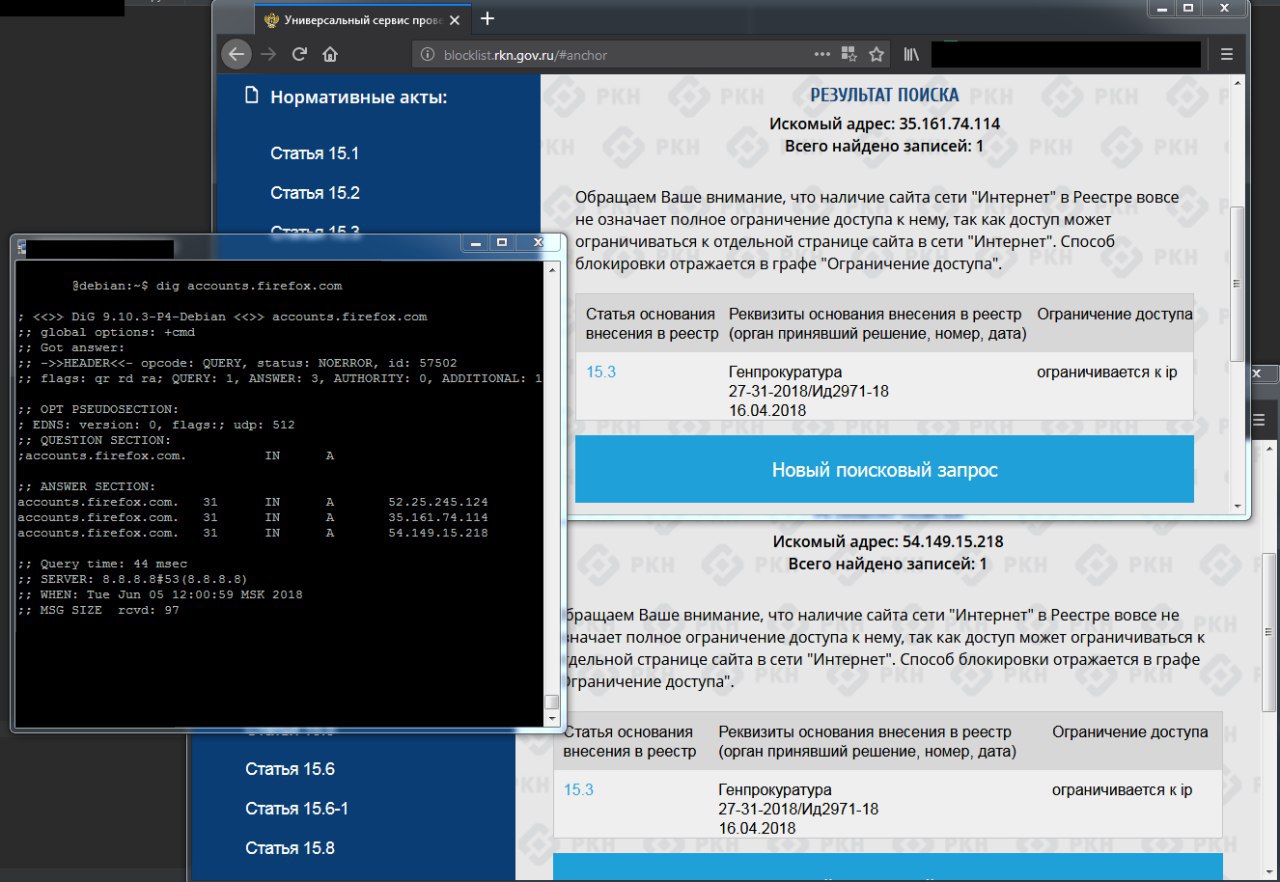1280x882 pixels.
Task: Click the terminal scrollbar's lower down arrow
Action: [x=551, y=718]
